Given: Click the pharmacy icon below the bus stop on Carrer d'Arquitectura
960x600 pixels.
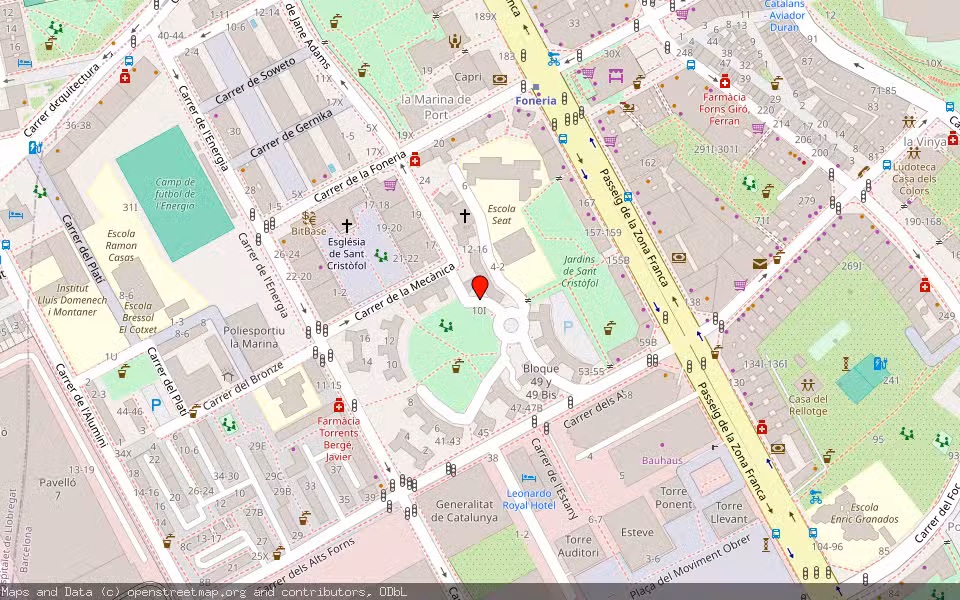Looking at the screenshot, I should 125,76.
